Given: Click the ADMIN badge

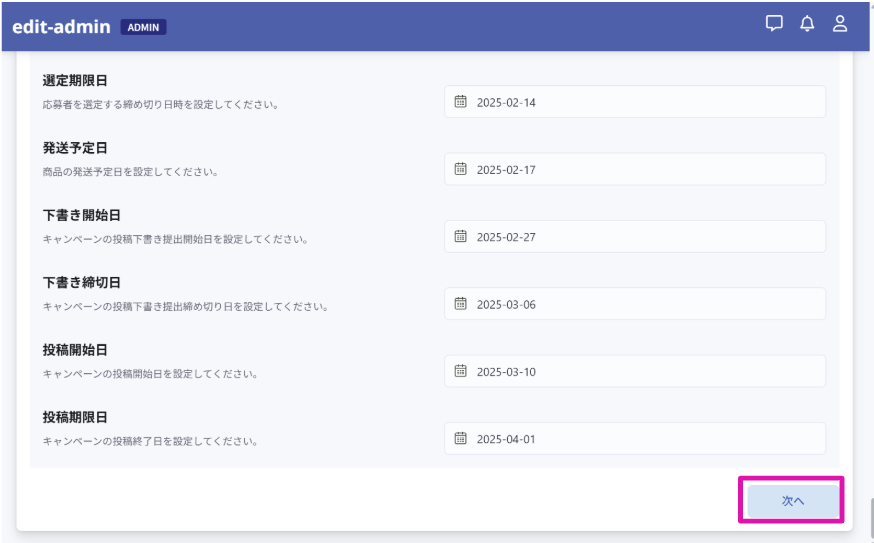Looking at the screenshot, I should coord(143,28).
